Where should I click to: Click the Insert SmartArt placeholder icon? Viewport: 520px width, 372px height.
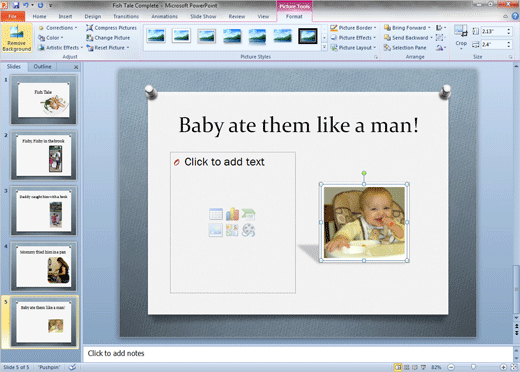click(x=248, y=214)
